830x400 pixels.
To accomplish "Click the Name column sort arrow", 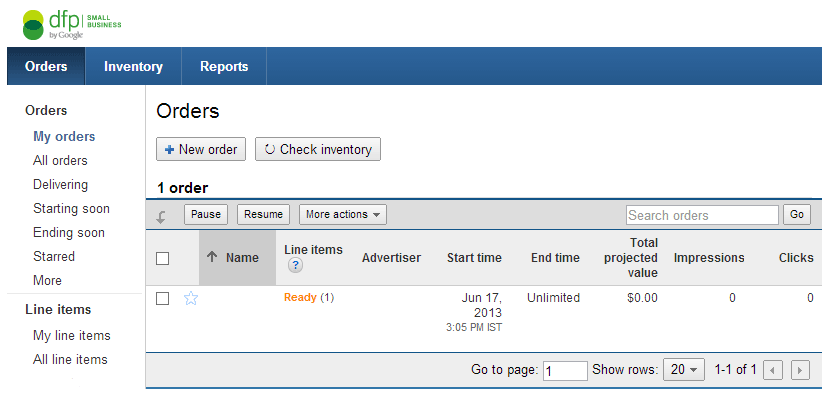I will pyautogui.click(x=212, y=257).
